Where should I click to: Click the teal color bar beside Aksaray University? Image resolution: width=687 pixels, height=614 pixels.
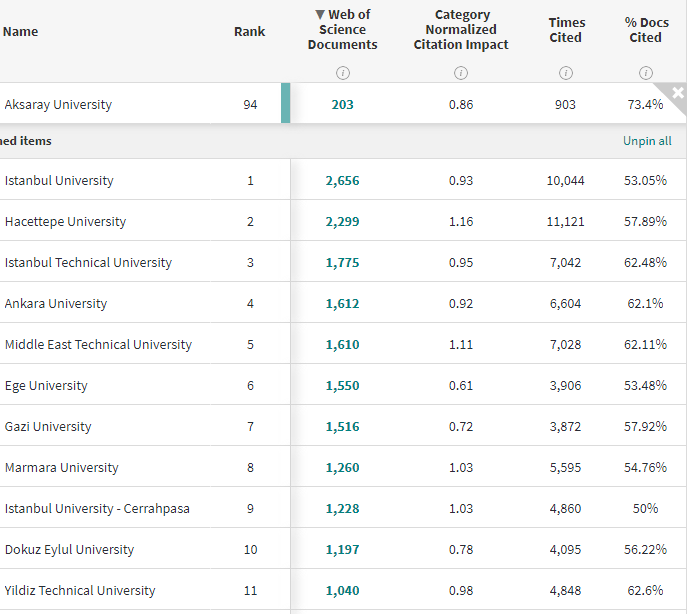click(286, 104)
